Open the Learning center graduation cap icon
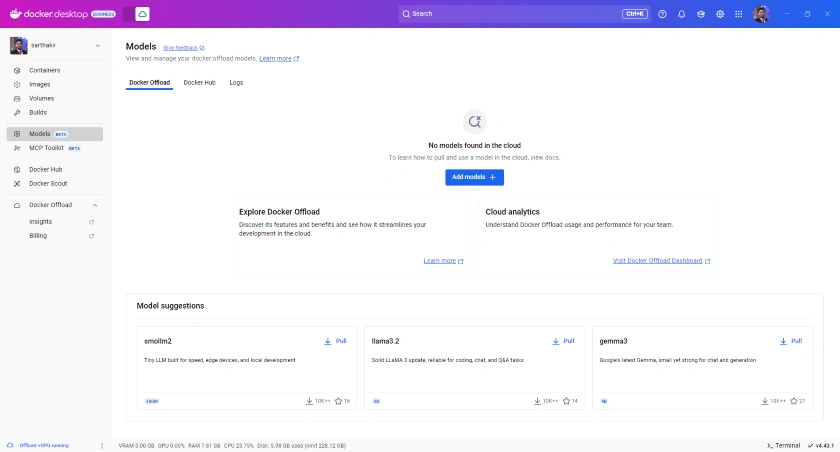Image resolution: width=840 pixels, height=452 pixels. (x=701, y=14)
